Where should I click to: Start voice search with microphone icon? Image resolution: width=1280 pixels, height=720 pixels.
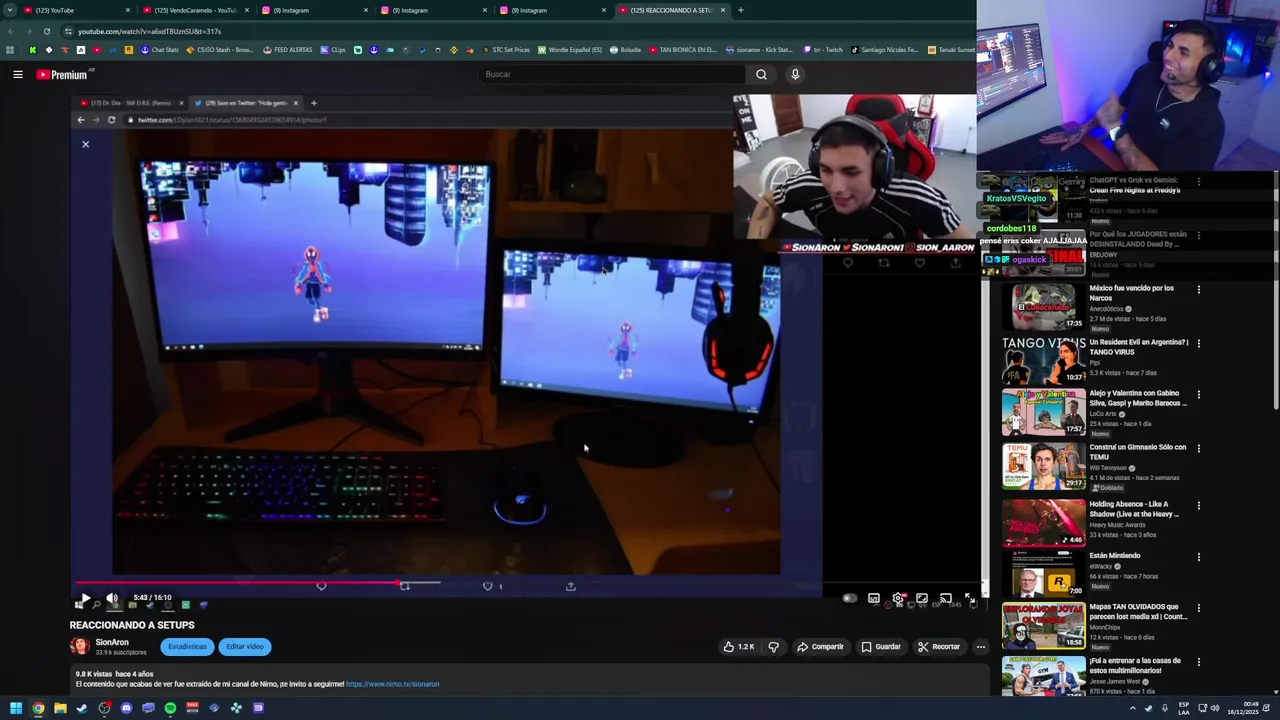point(795,74)
